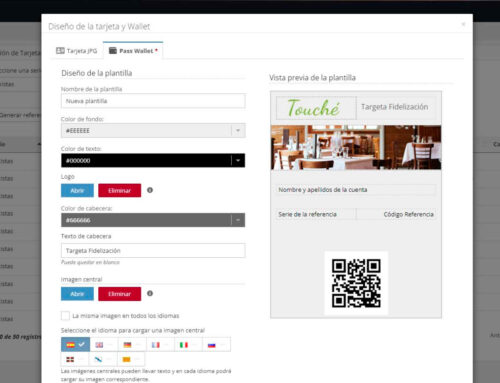Click the #666666 header color field
500x383 pixels.
coord(153,220)
